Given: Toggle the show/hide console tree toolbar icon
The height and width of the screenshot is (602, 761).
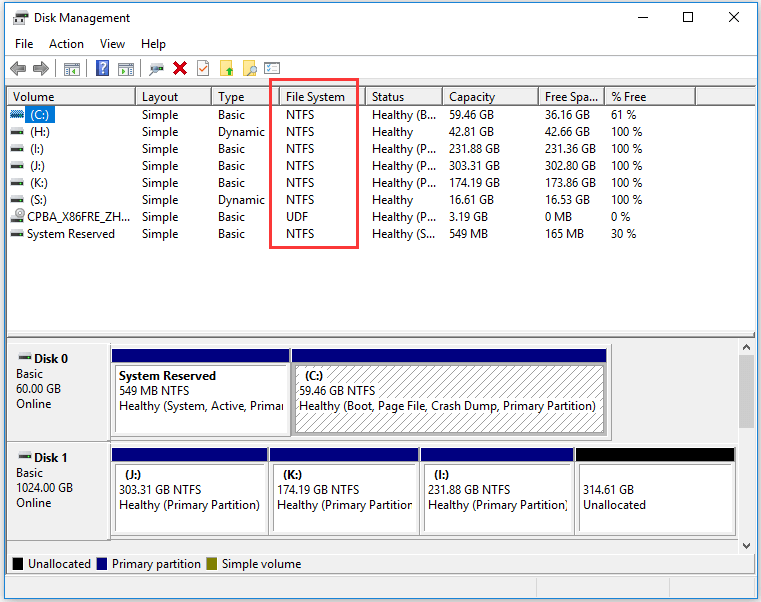Looking at the screenshot, I should click(72, 69).
